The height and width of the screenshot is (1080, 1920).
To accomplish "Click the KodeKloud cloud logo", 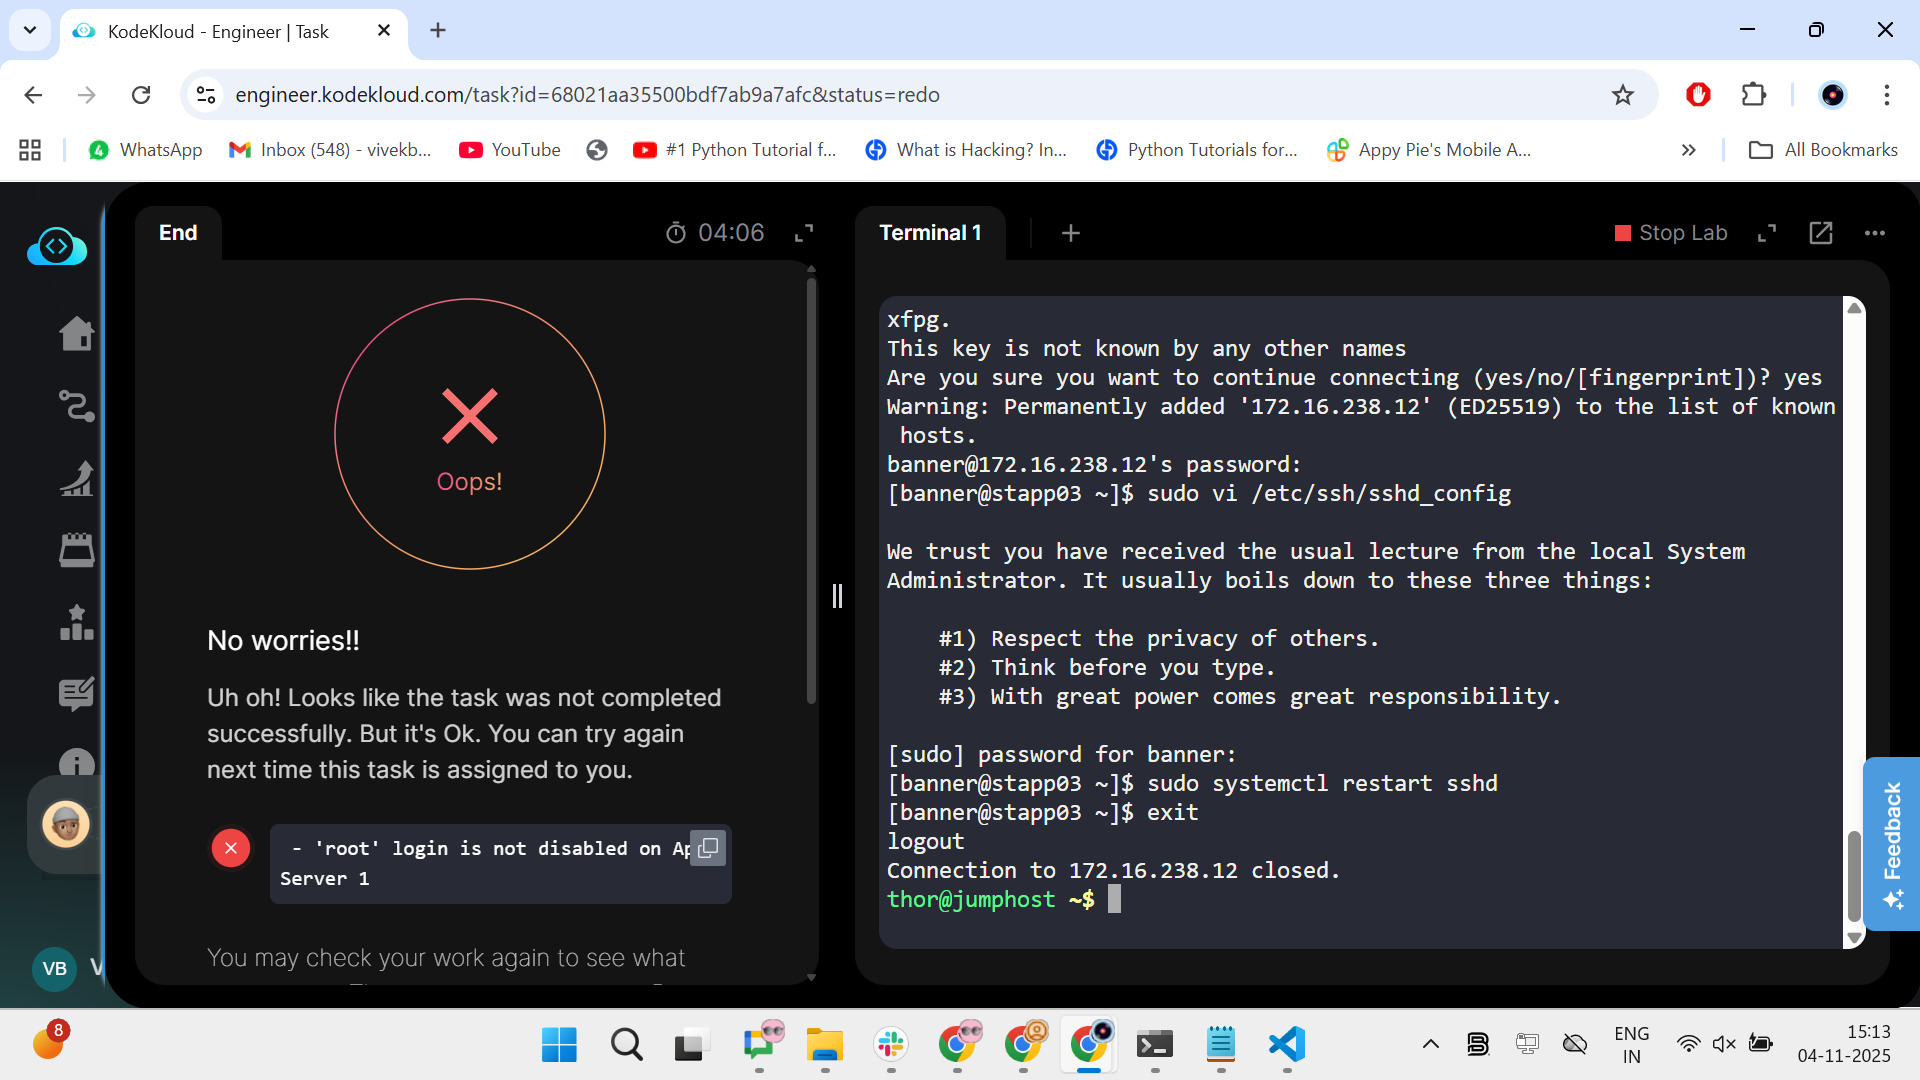I will click(x=57, y=247).
